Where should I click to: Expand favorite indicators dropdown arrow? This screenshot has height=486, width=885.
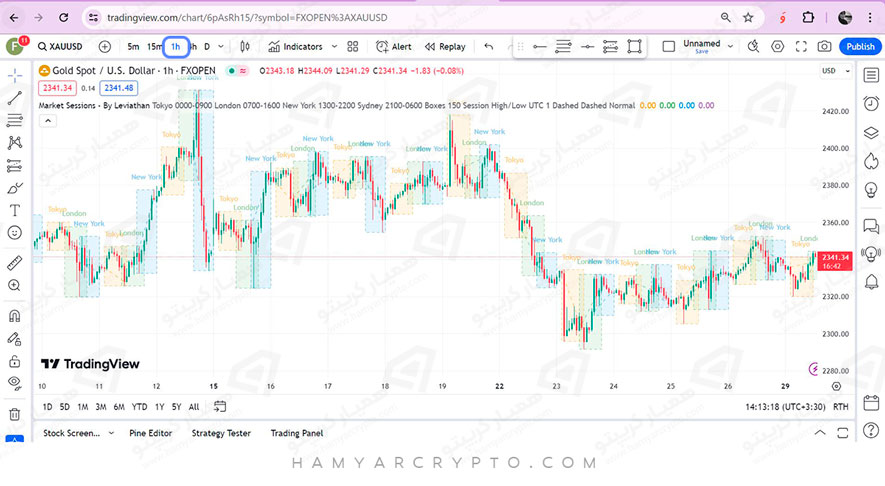tap(334, 46)
